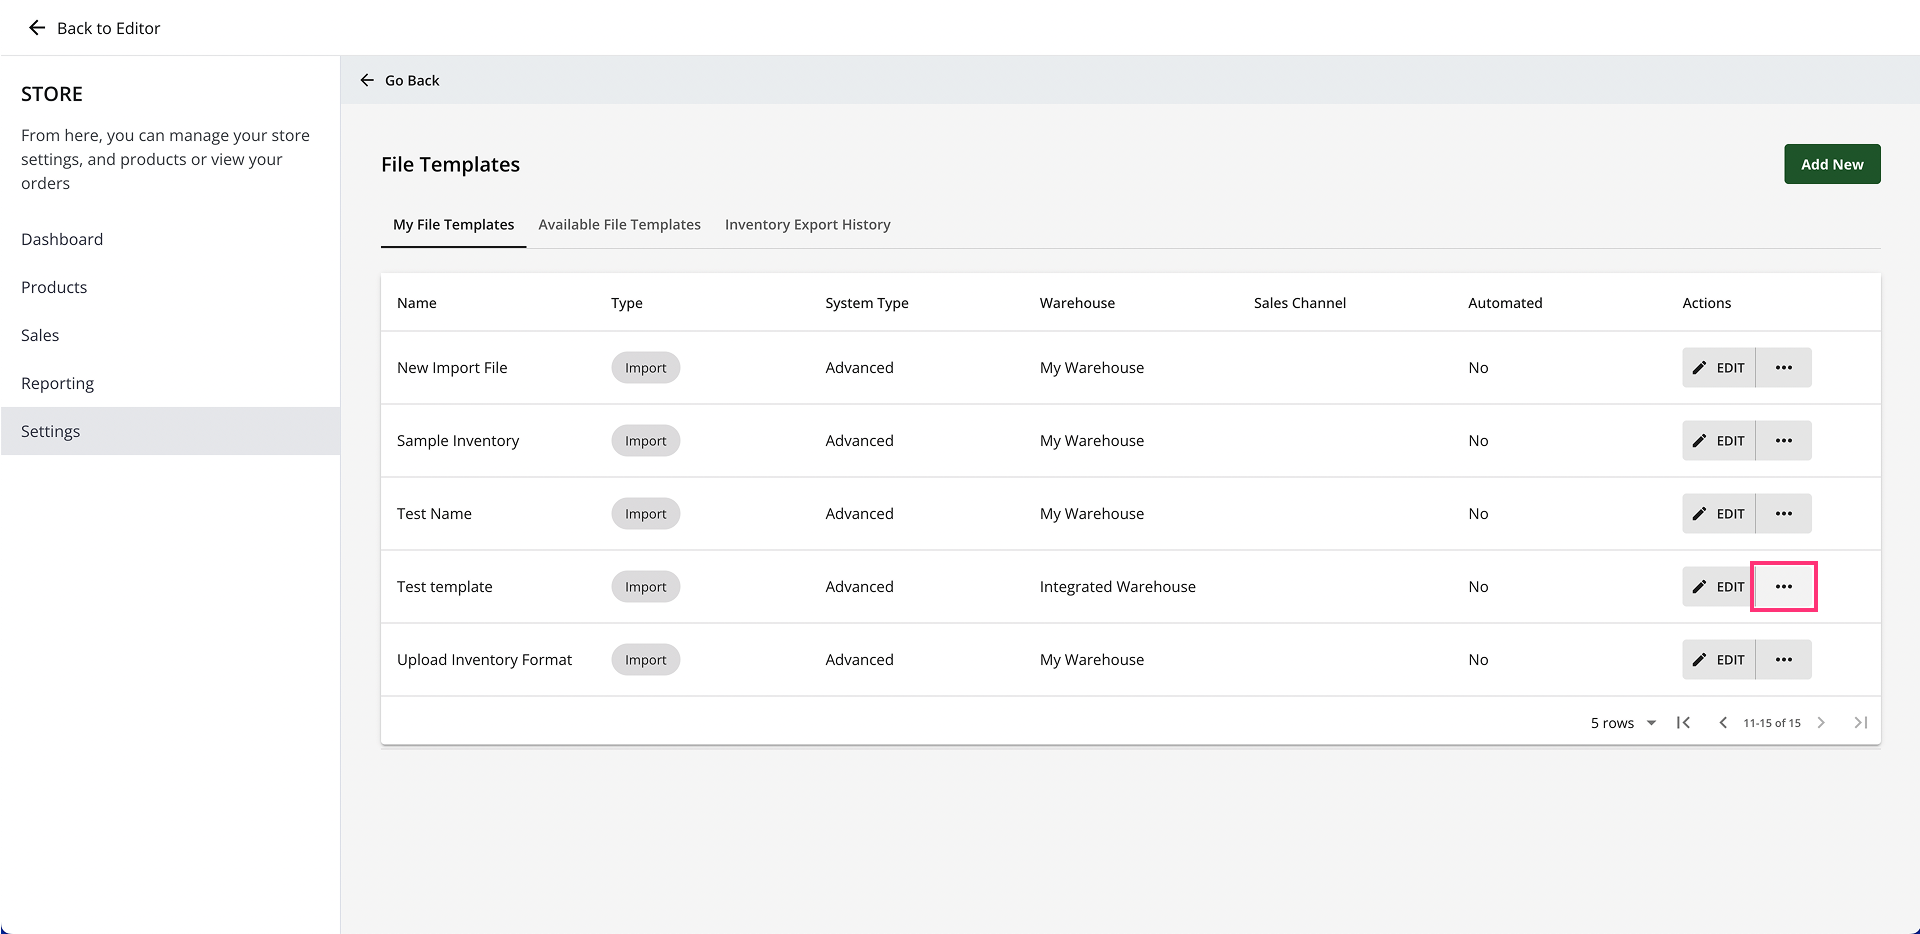Click the Actions column header

tap(1707, 303)
